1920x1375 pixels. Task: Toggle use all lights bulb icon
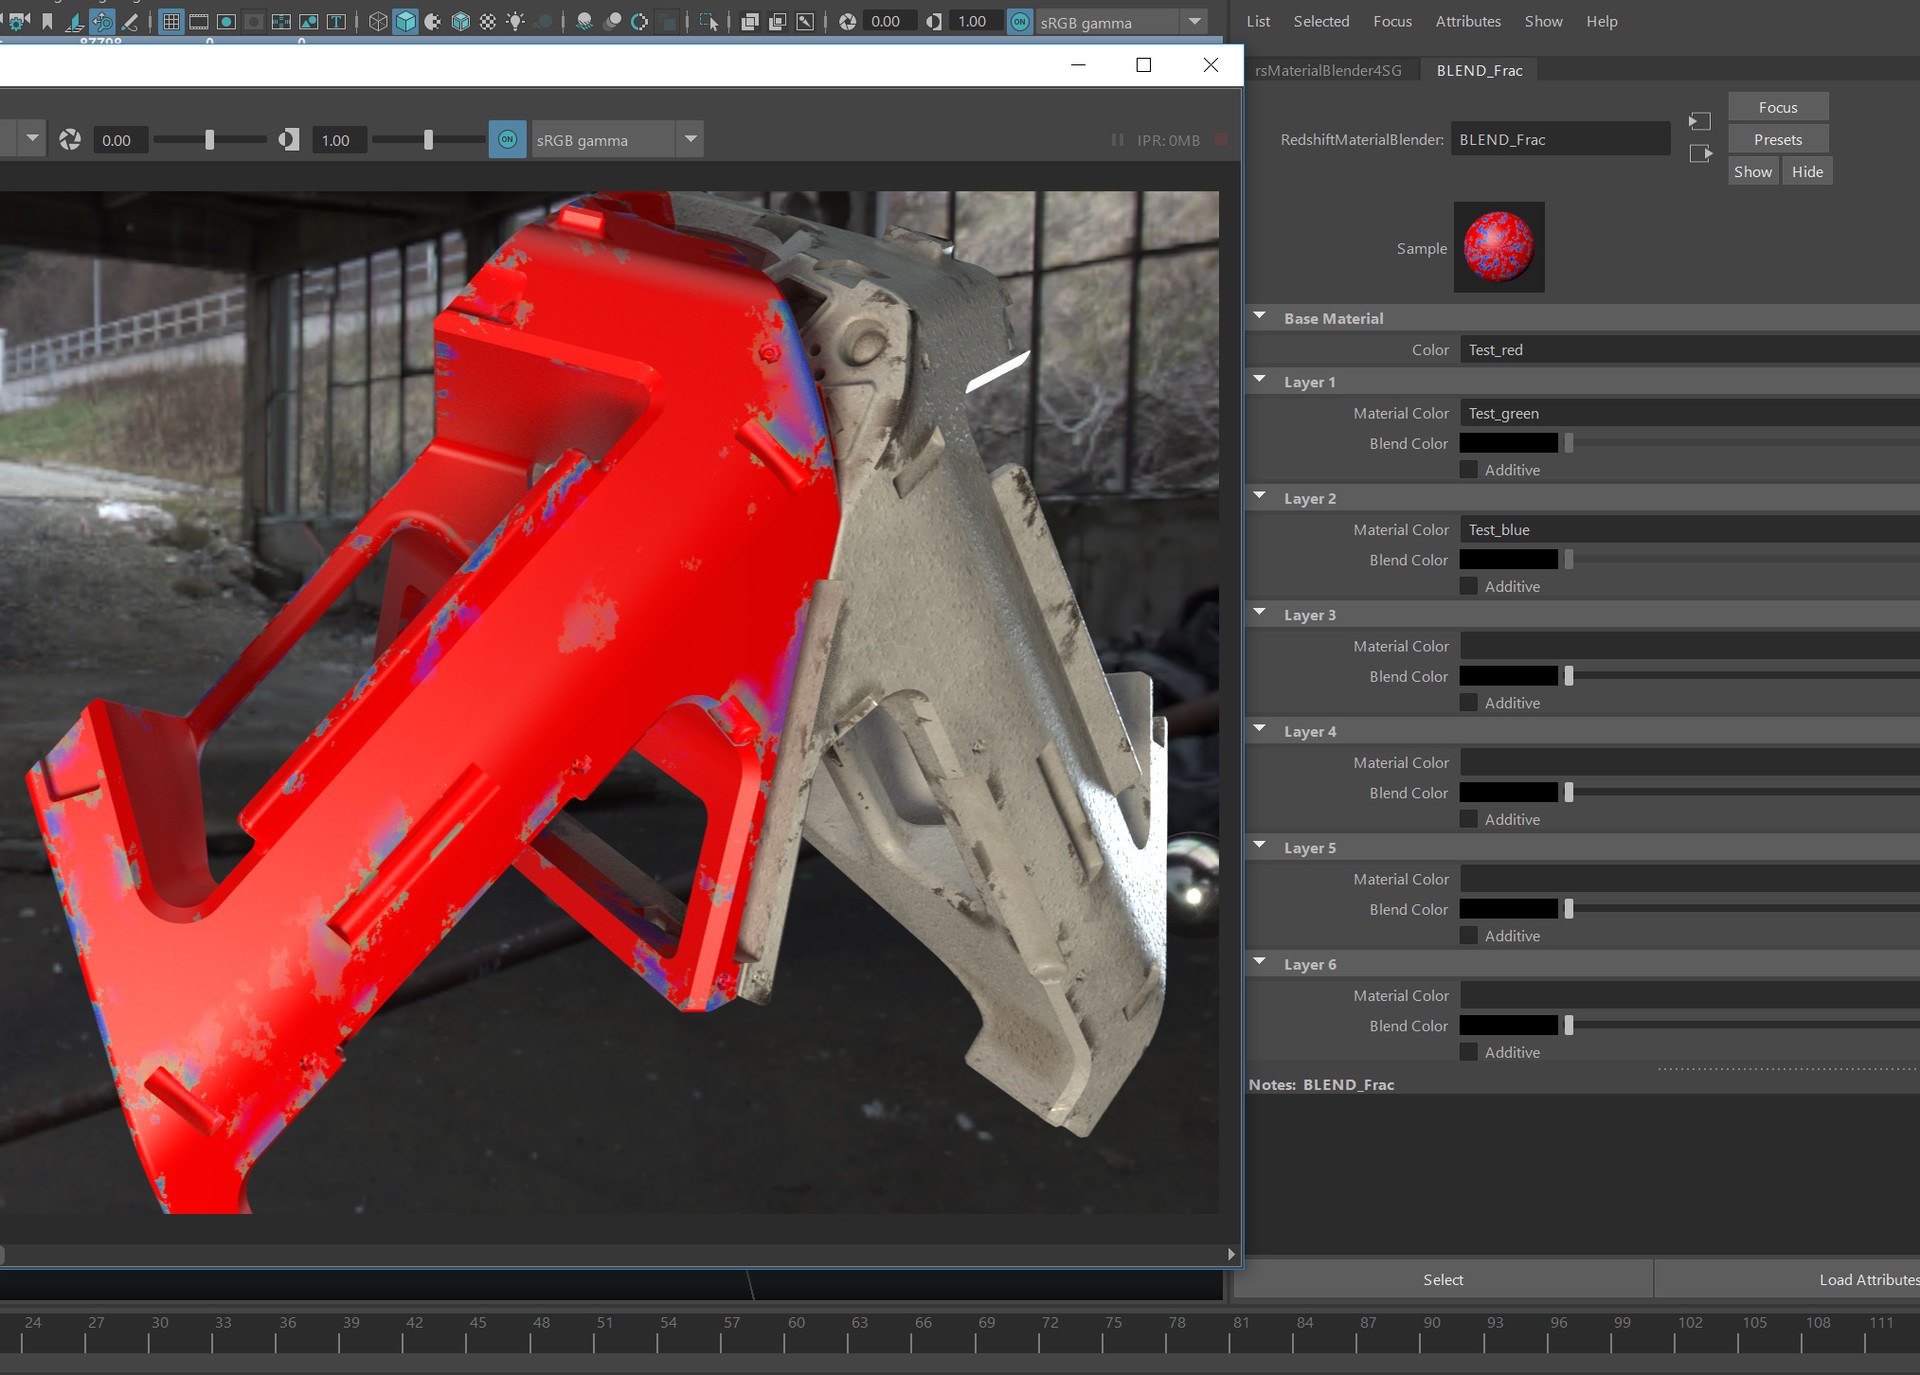515,21
